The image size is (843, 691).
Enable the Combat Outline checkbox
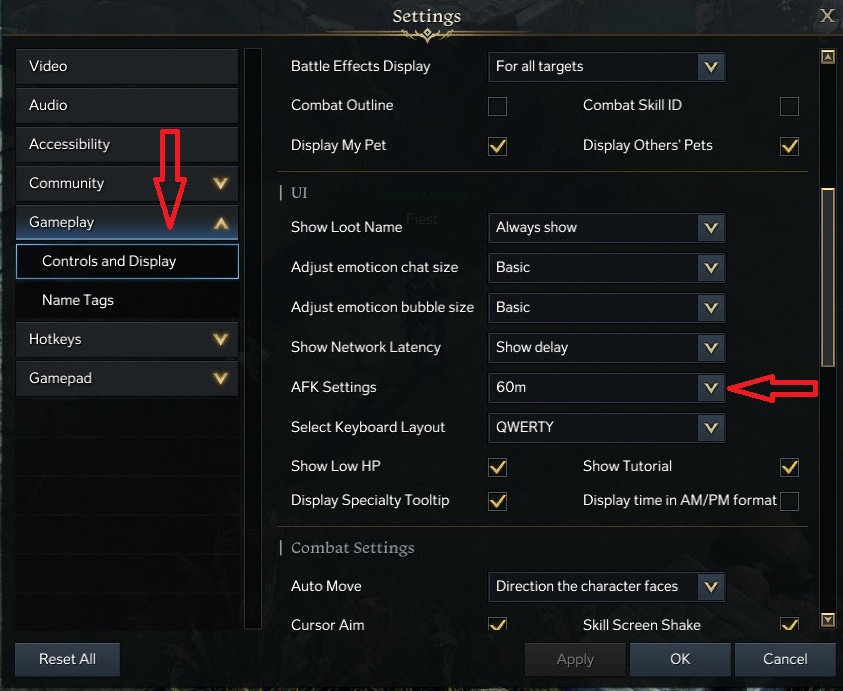(x=497, y=106)
